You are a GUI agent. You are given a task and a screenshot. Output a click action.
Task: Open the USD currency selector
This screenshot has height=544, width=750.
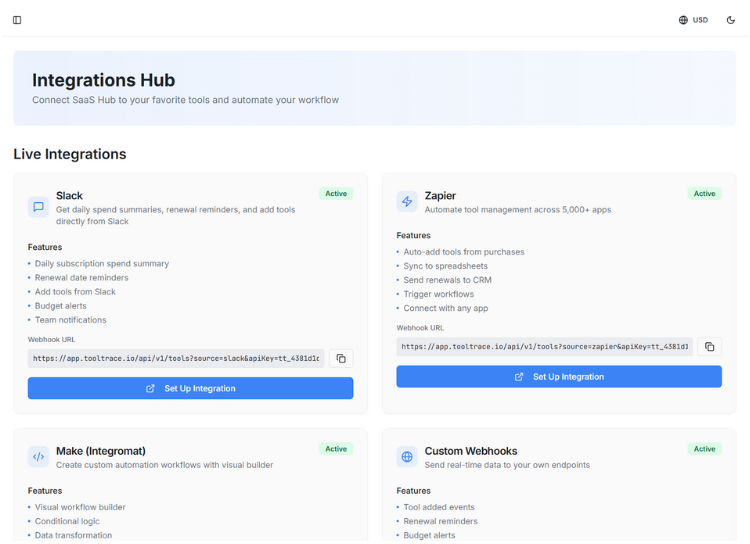pos(693,20)
